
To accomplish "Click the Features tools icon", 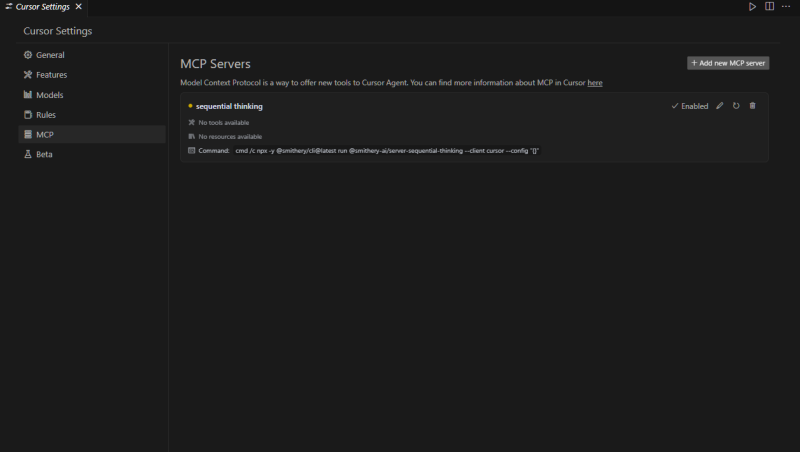I will (x=28, y=74).
